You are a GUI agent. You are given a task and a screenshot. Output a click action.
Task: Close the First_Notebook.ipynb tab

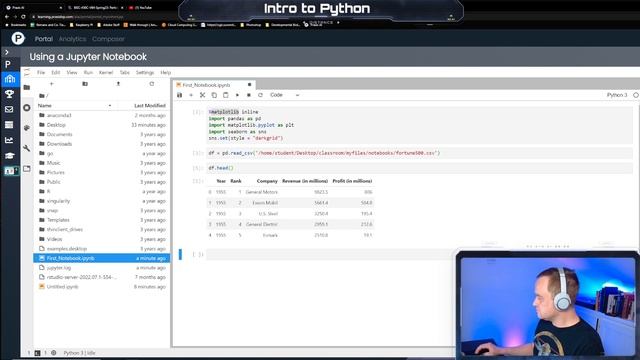click(249, 84)
